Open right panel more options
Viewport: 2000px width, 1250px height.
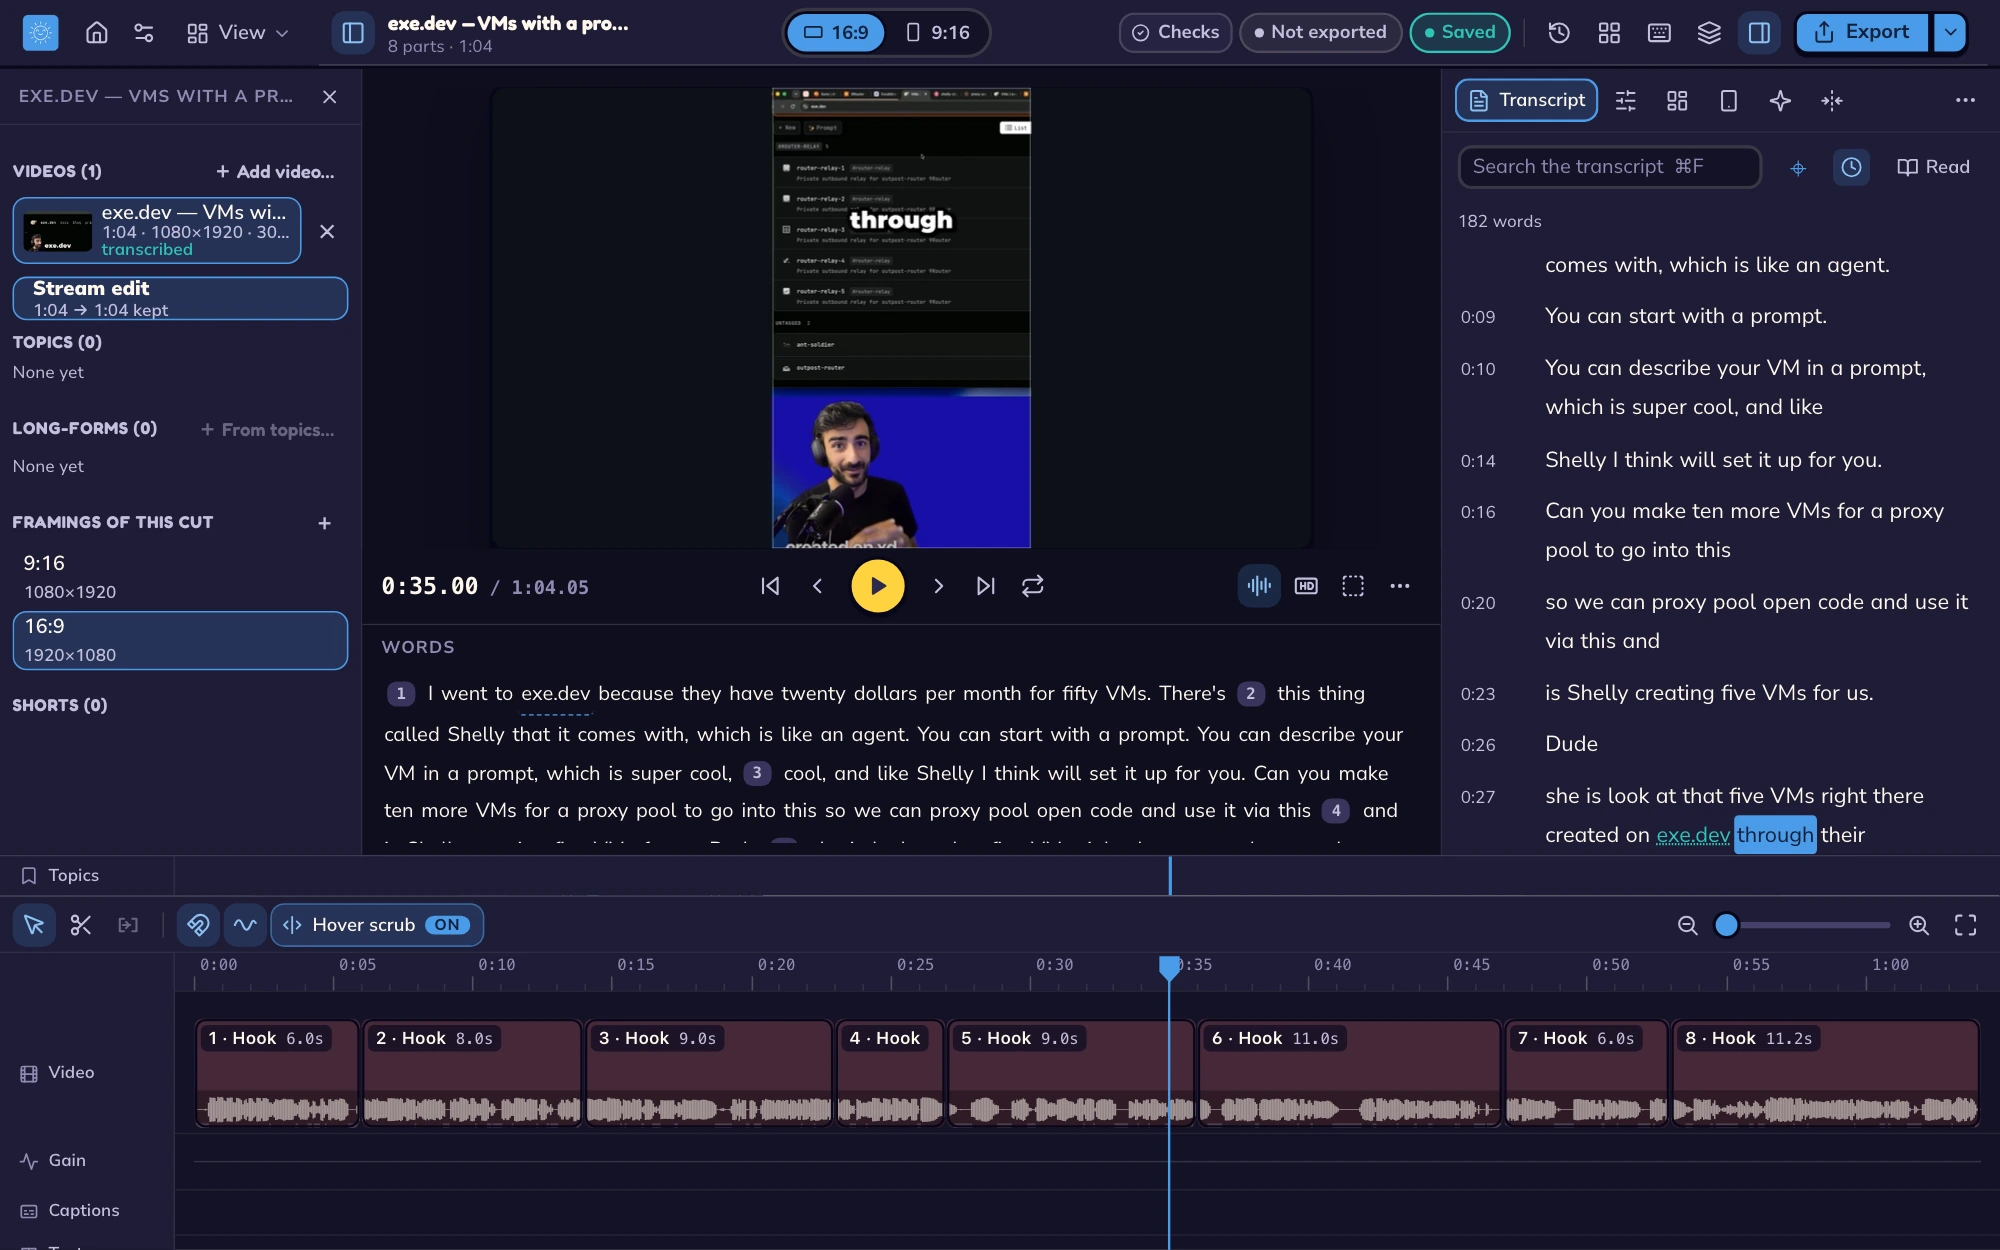[x=1965, y=100]
